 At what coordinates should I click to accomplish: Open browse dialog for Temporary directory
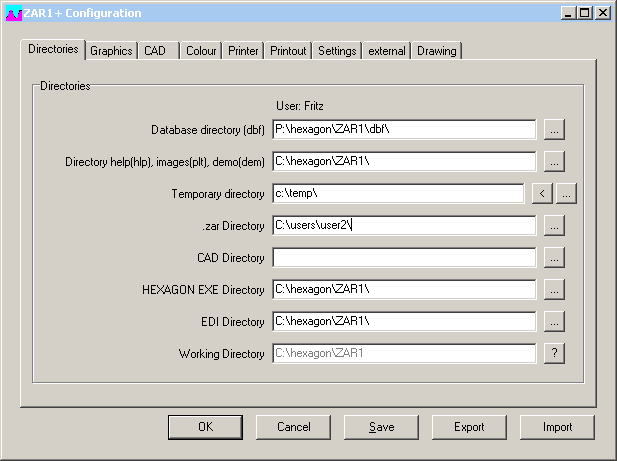pos(567,193)
